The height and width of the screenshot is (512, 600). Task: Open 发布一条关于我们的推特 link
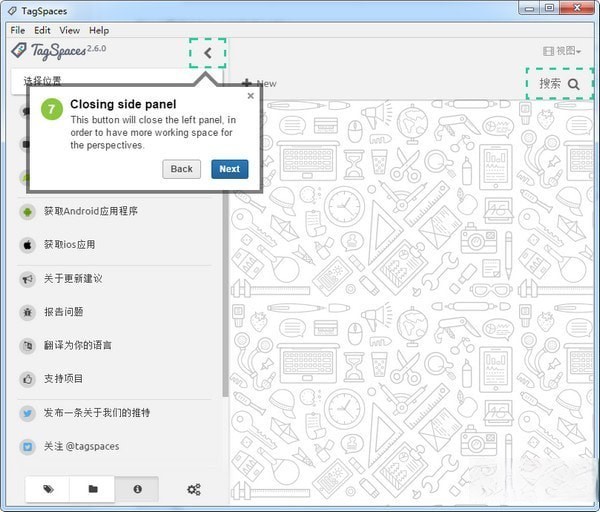[97, 413]
